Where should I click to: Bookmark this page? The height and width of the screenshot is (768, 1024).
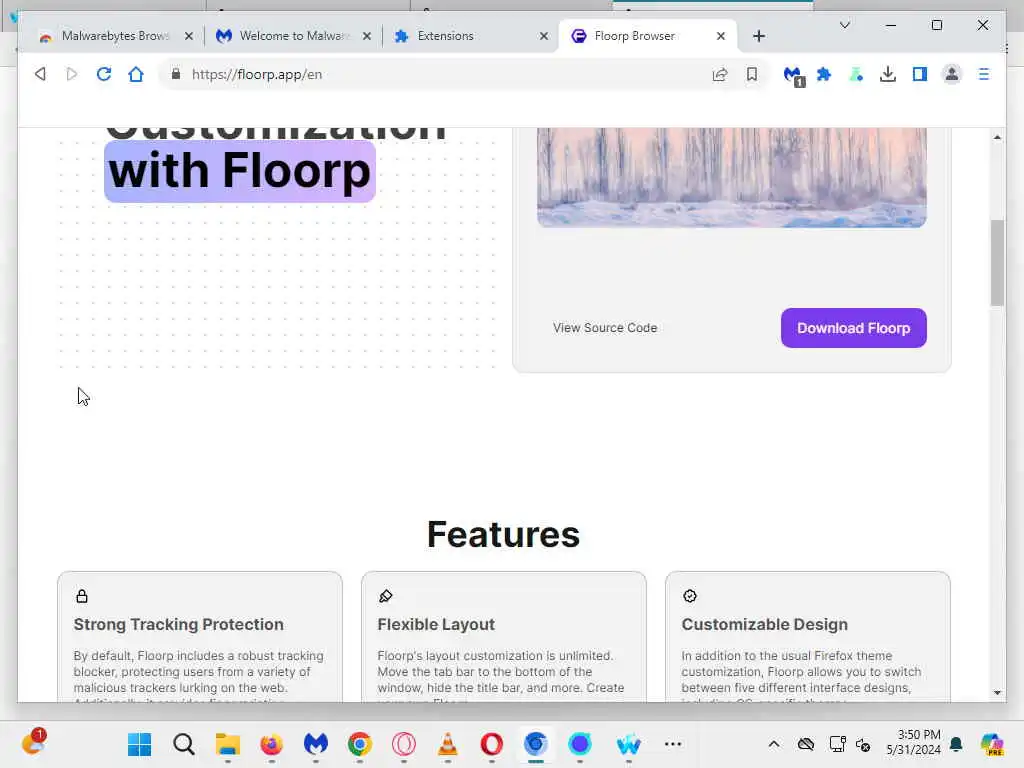[x=752, y=74]
